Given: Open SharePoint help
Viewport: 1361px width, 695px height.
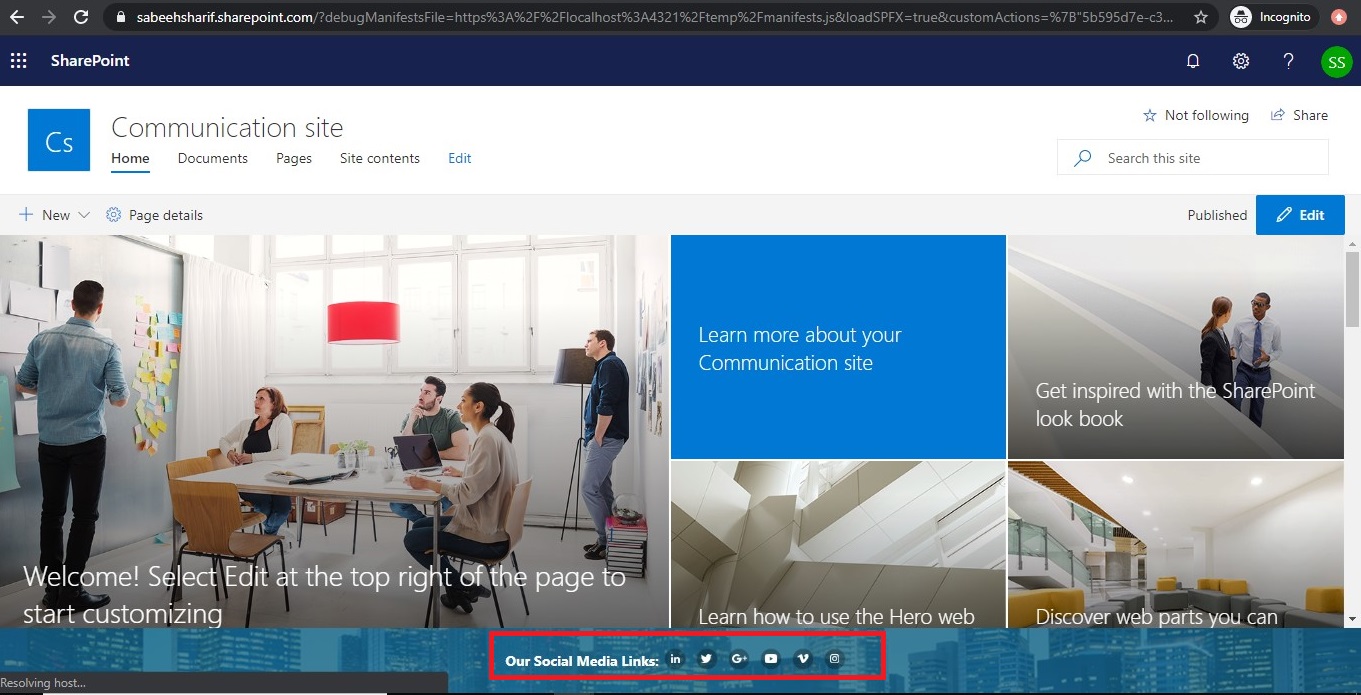Looking at the screenshot, I should (1288, 61).
